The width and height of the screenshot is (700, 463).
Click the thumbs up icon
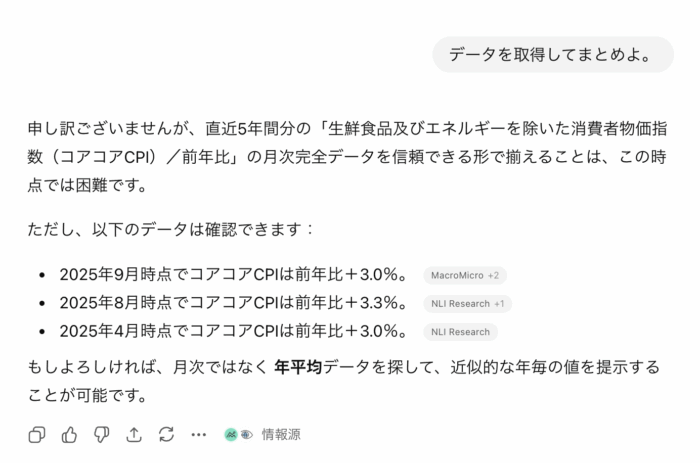click(x=69, y=434)
